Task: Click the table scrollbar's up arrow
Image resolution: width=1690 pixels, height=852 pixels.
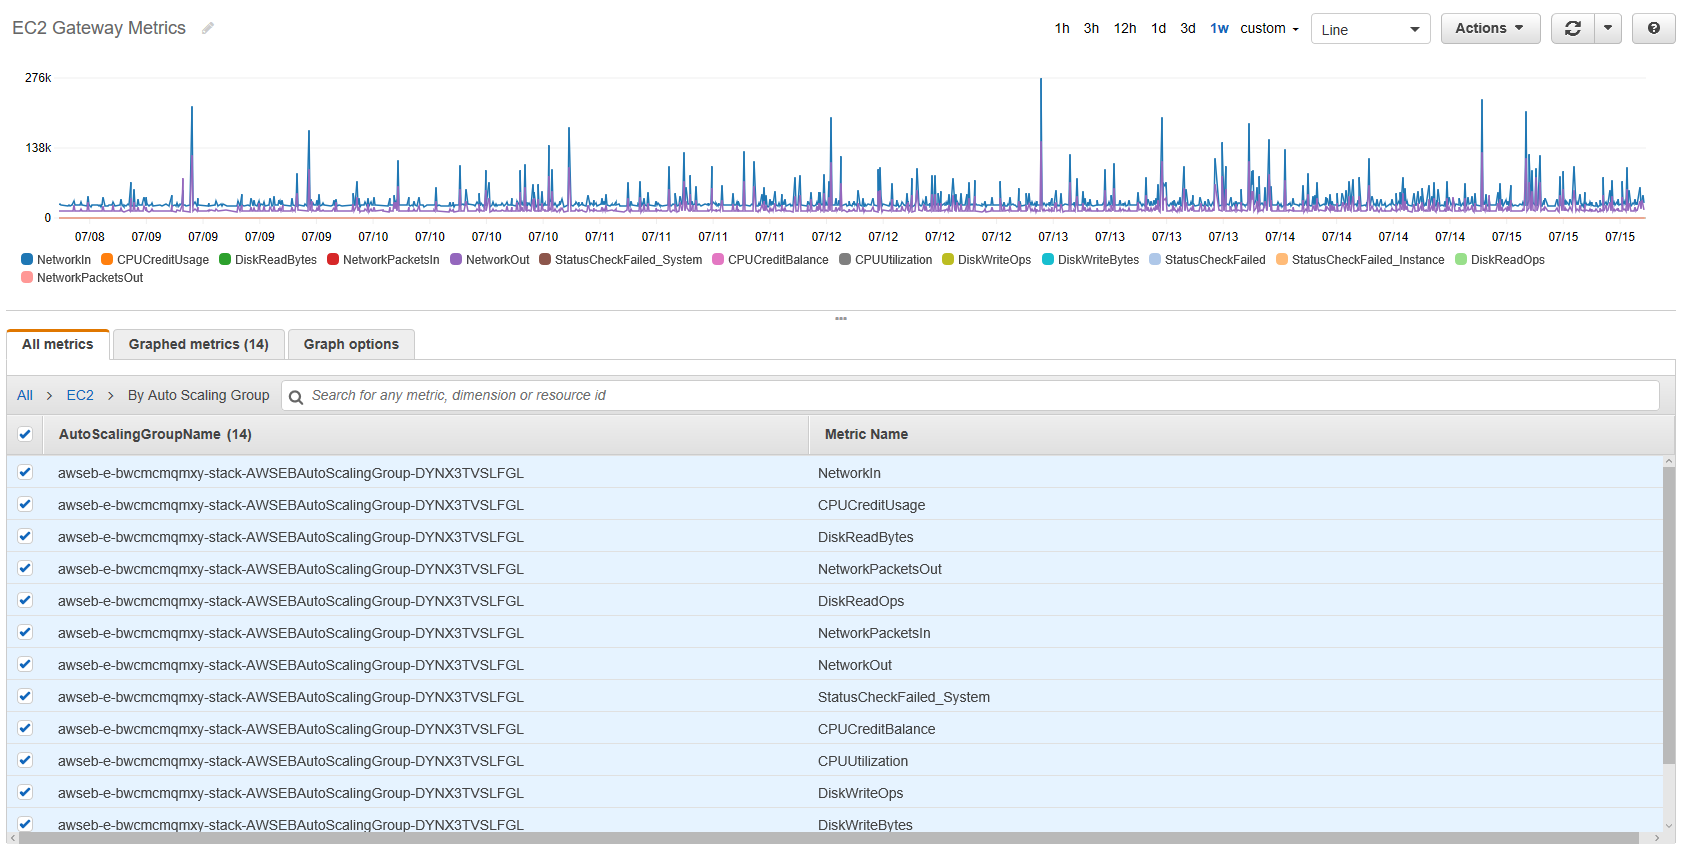Action: [x=1668, y=461]
